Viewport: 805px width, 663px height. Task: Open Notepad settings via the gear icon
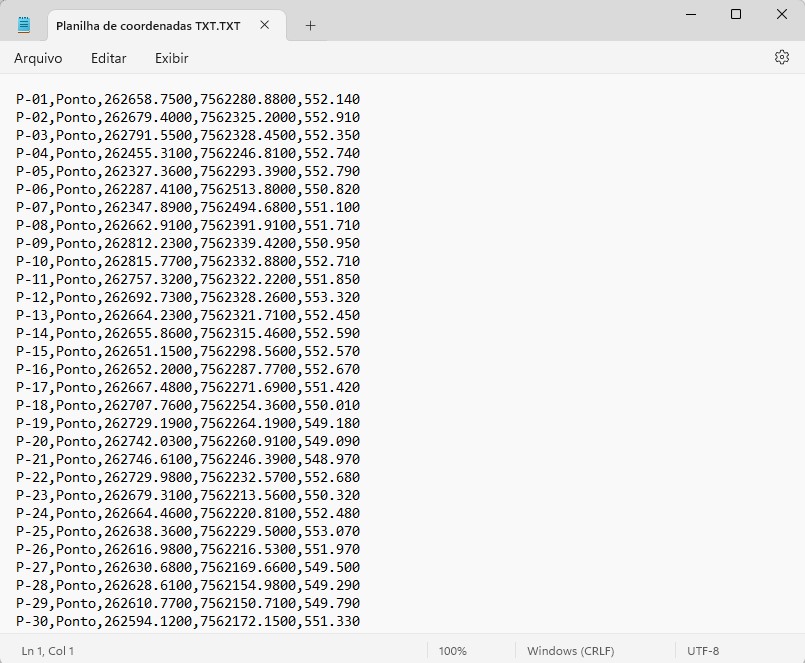point(782,58)
